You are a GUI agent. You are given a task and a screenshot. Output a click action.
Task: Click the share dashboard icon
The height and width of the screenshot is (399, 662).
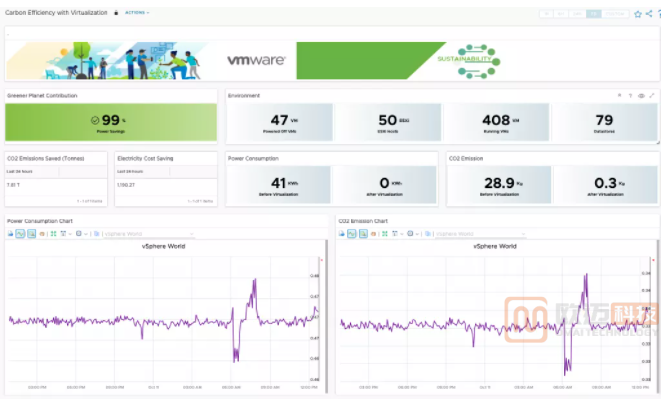649,14
